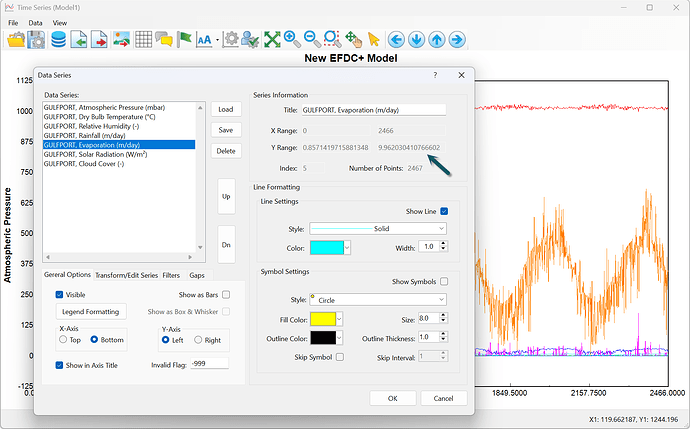
Task: Click the cyan line color swatch
Action: [327, 248]
